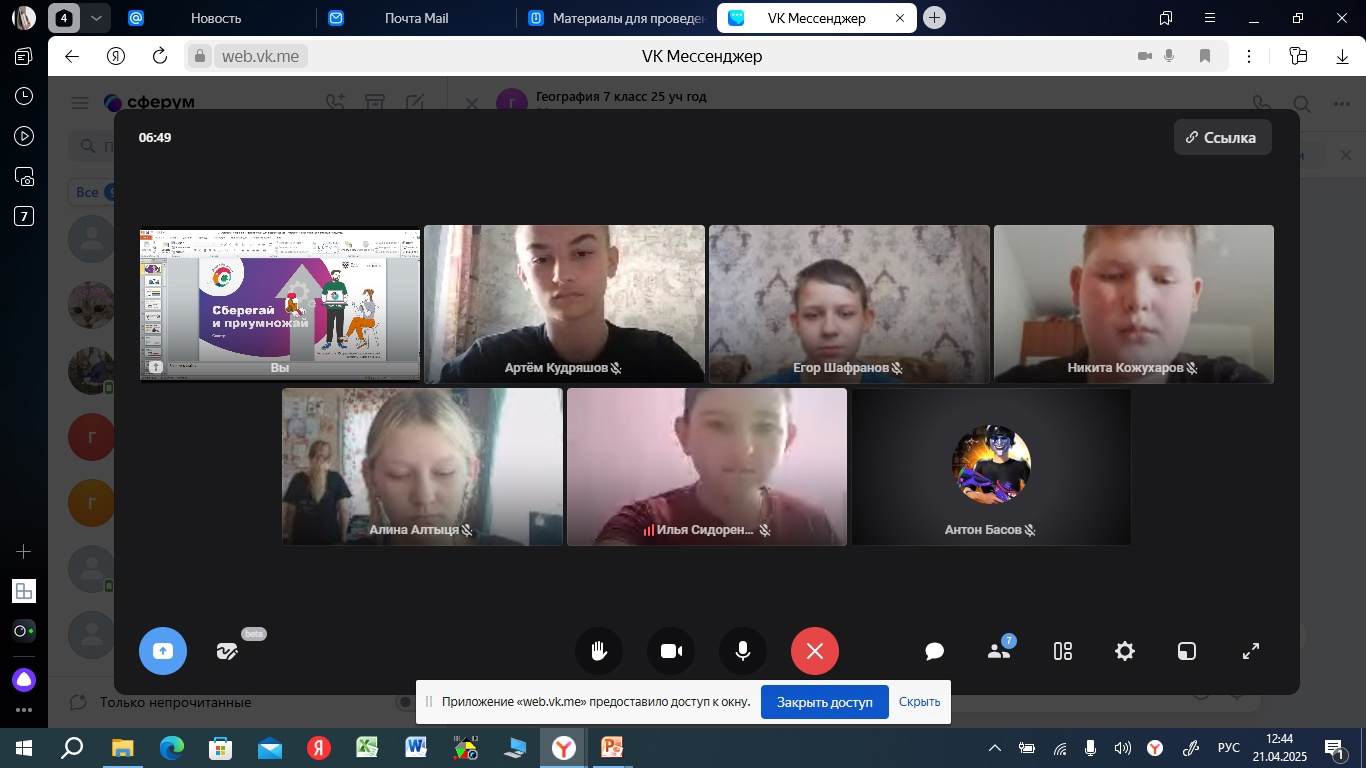
Task: Click Закрыть доступ button
Action: [824, 702]
